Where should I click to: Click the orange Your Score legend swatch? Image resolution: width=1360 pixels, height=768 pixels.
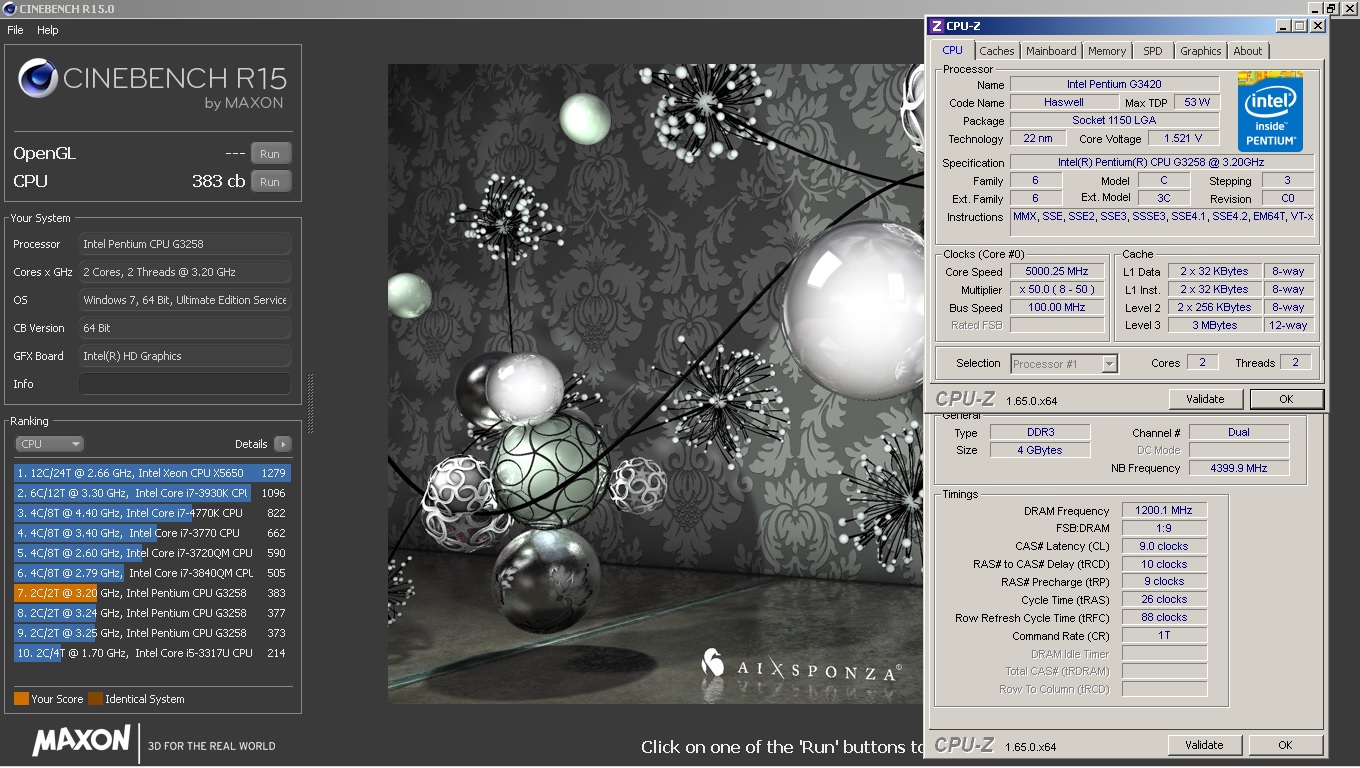click(21, 699)
